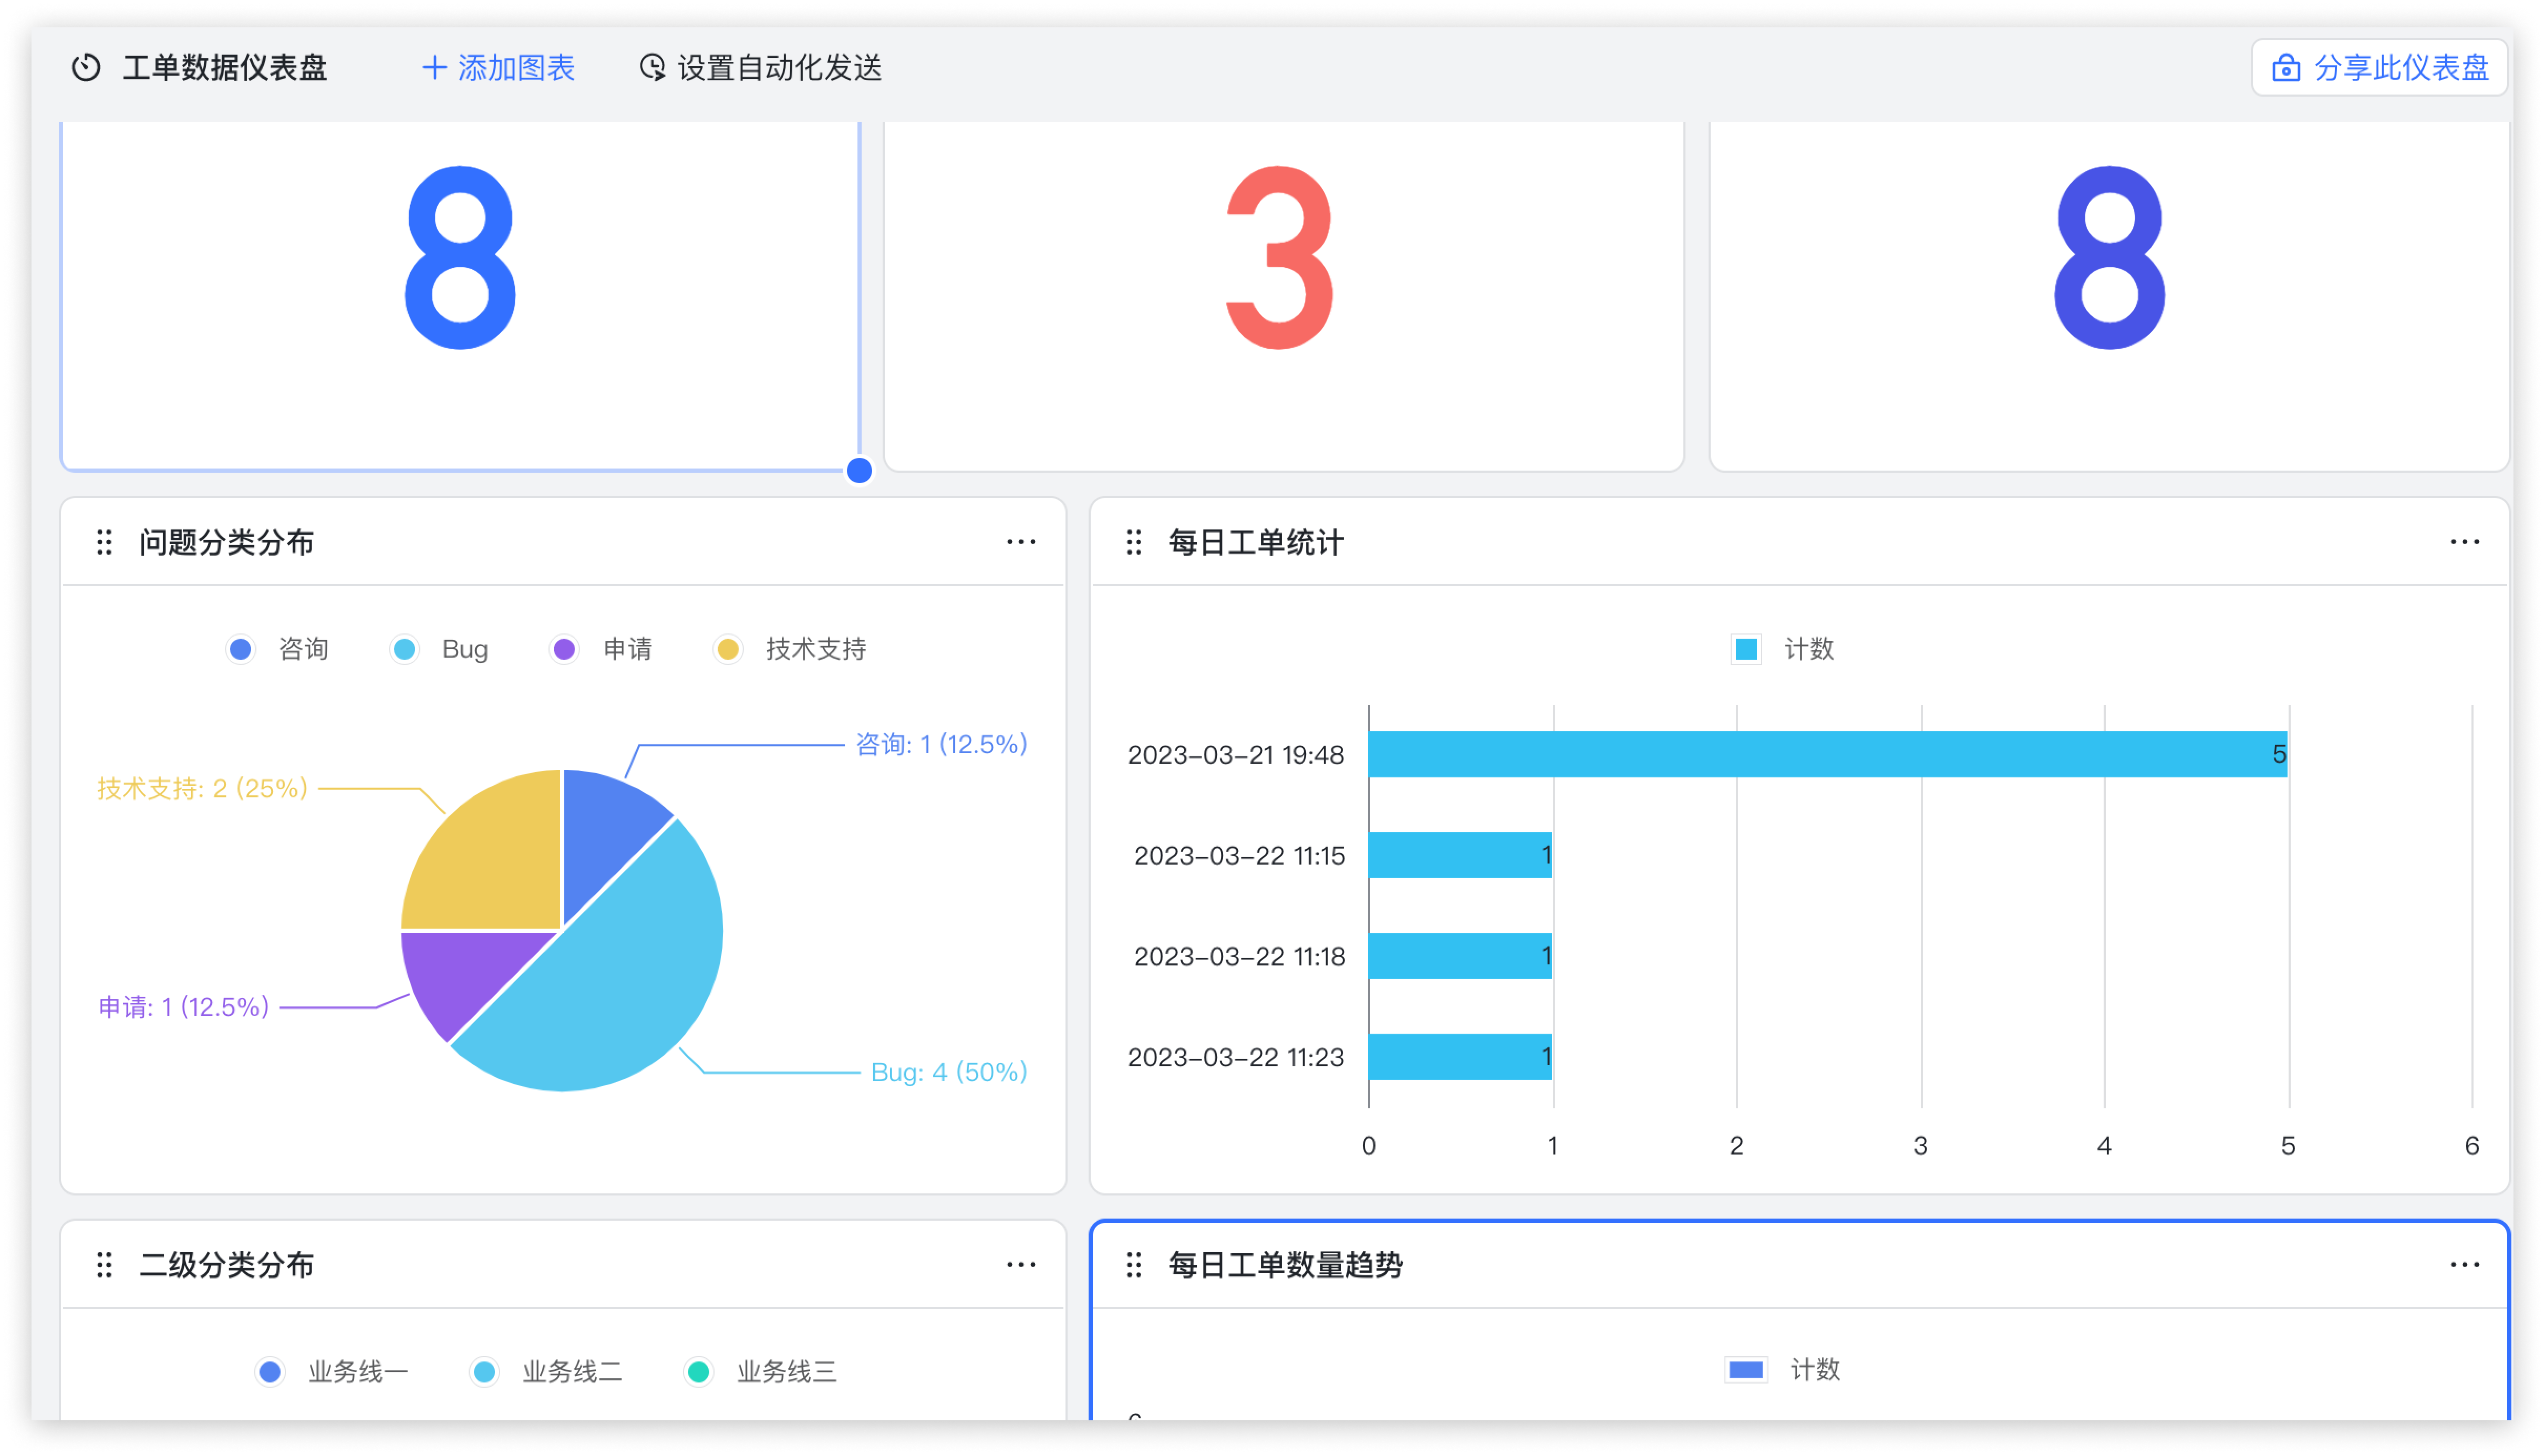Screen dimensions: 2545x1456
Task: Click the blue resize handle on first card
Action: (859, 471)
